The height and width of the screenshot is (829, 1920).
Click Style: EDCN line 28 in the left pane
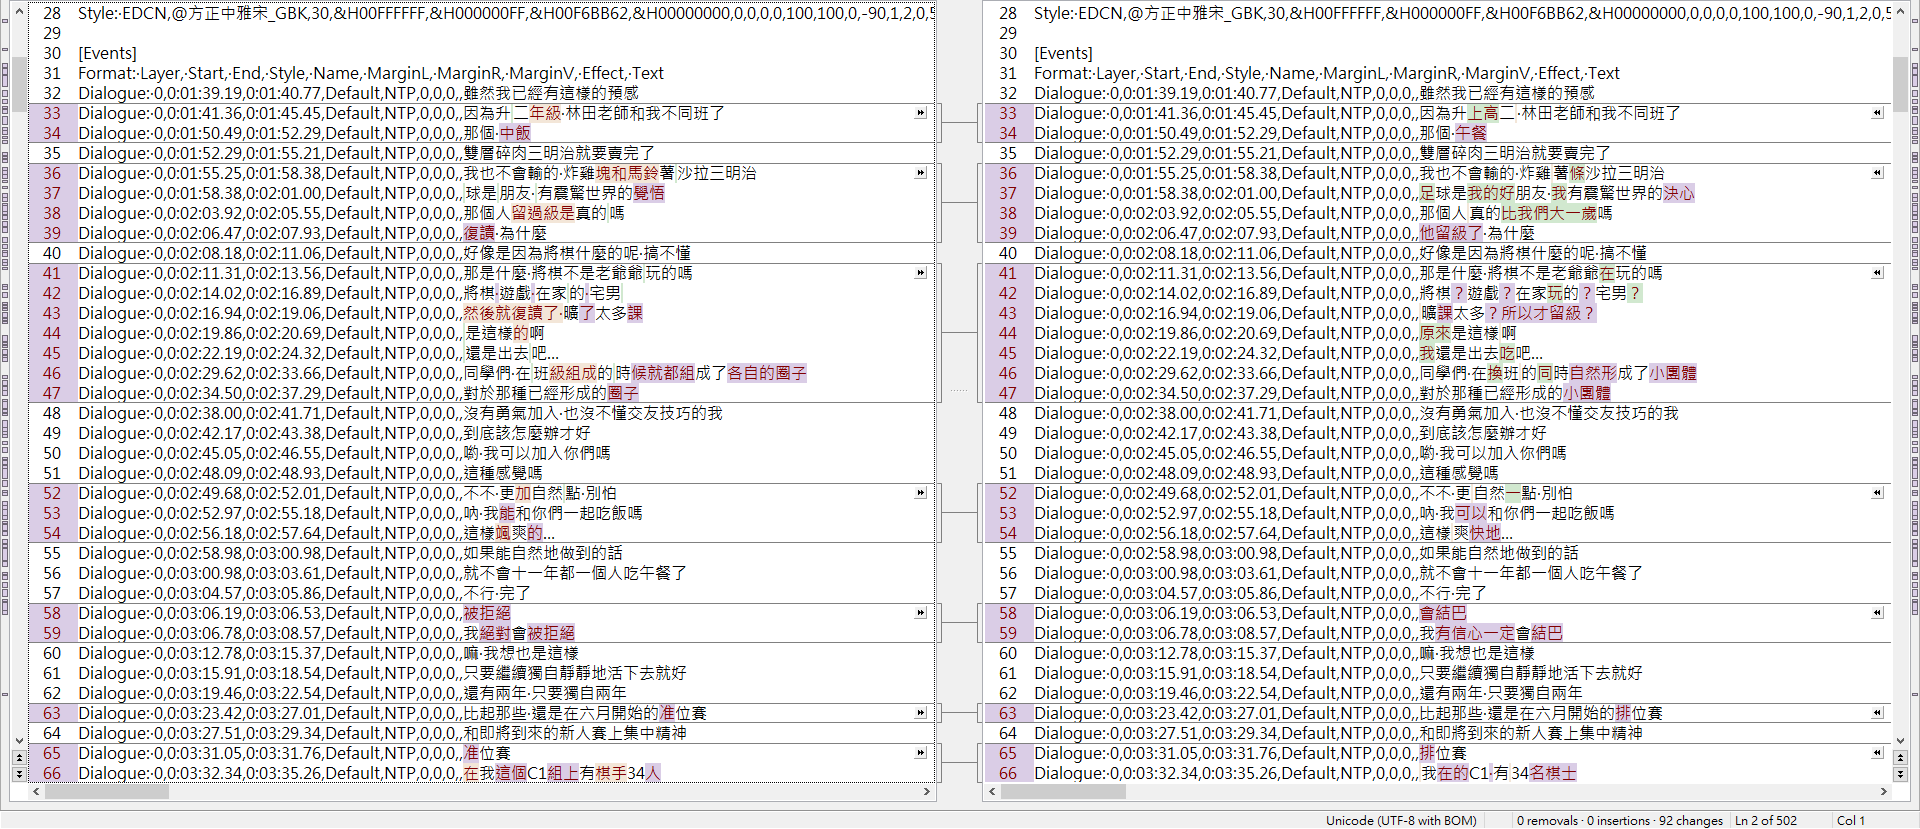coord(506,13)
